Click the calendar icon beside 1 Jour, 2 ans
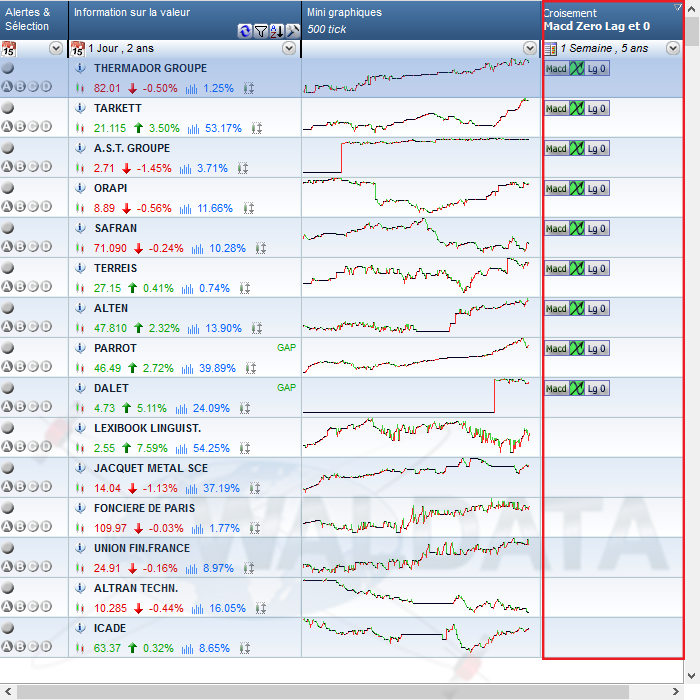Viewport: 700px width, 700px height. point(78,48)
